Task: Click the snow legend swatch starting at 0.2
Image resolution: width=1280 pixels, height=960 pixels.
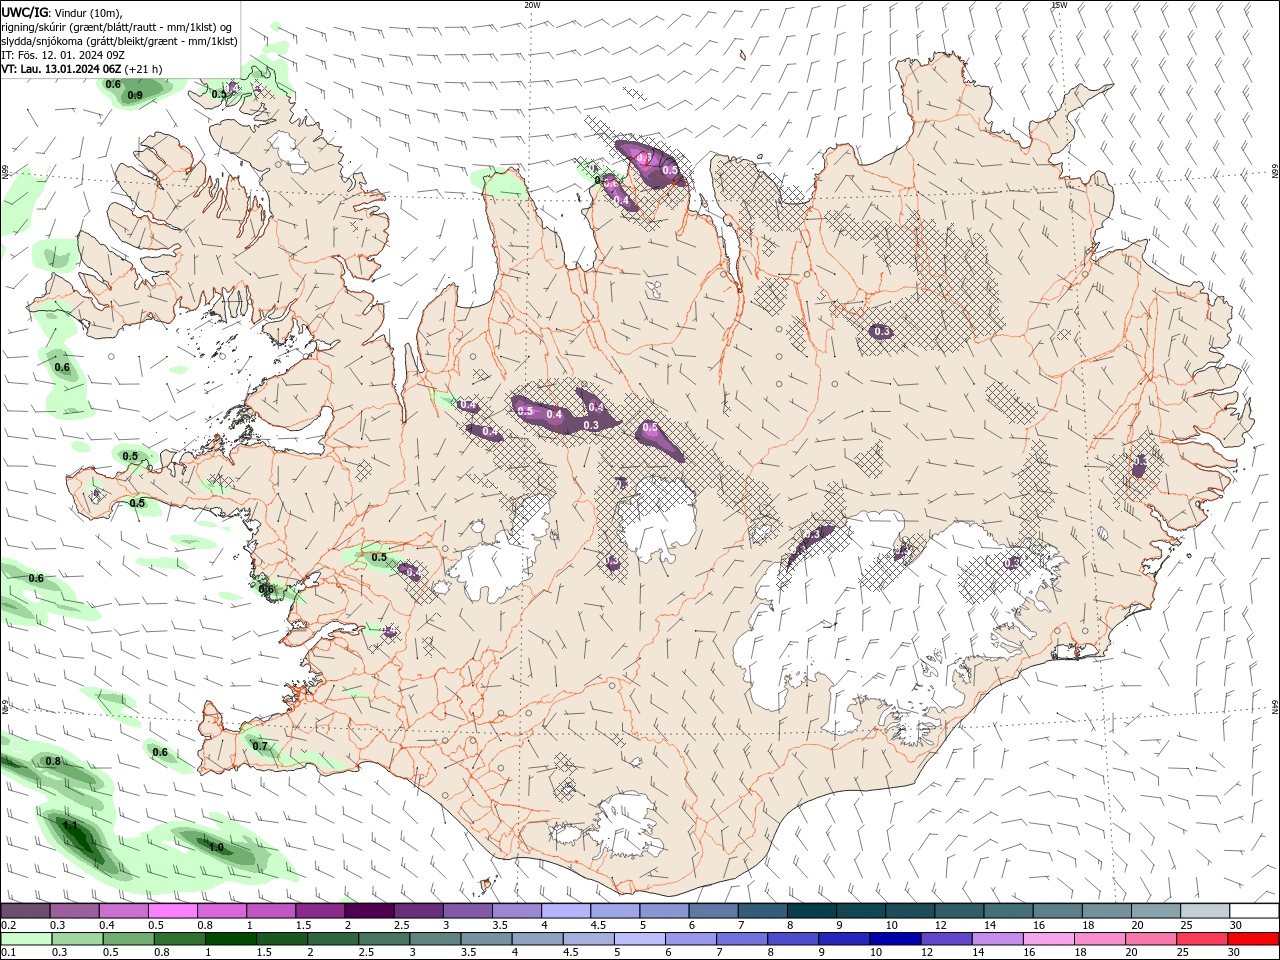Action: [25, 911]
